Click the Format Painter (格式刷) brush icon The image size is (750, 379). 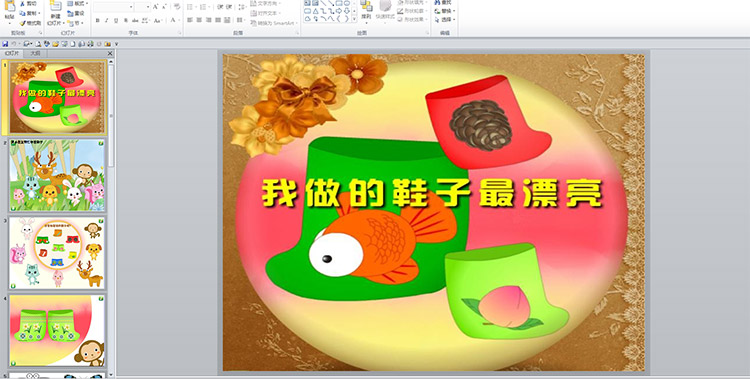[23, 23]
